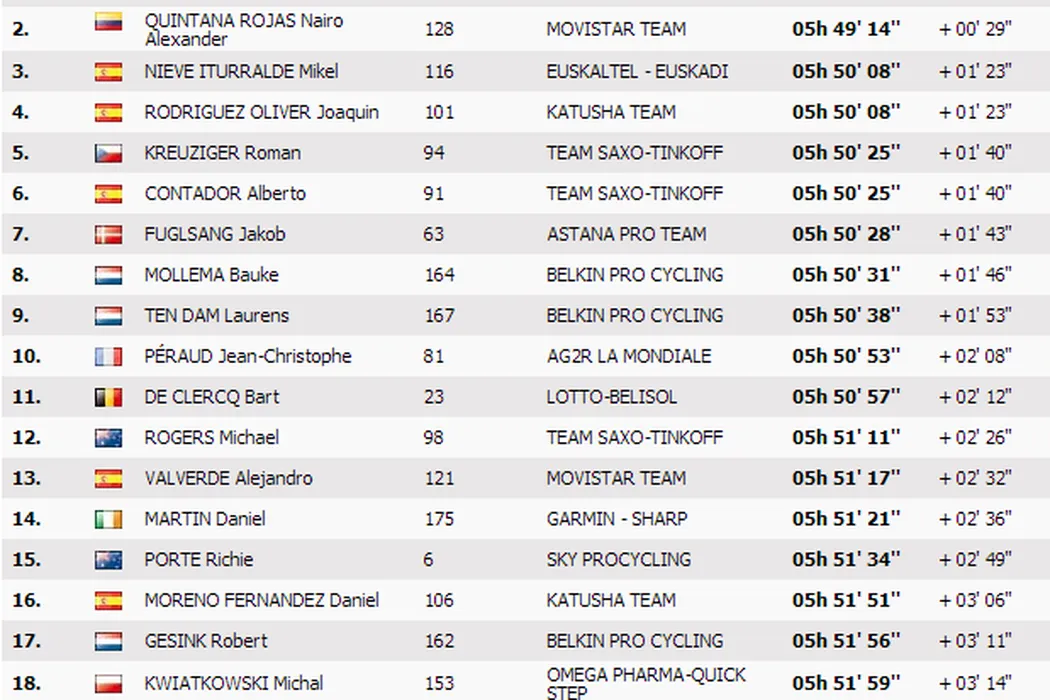Screen dimensions: 1050x700
Task: Click the Colombian flag beside Quintana Rojas
Action: point(108,22)
